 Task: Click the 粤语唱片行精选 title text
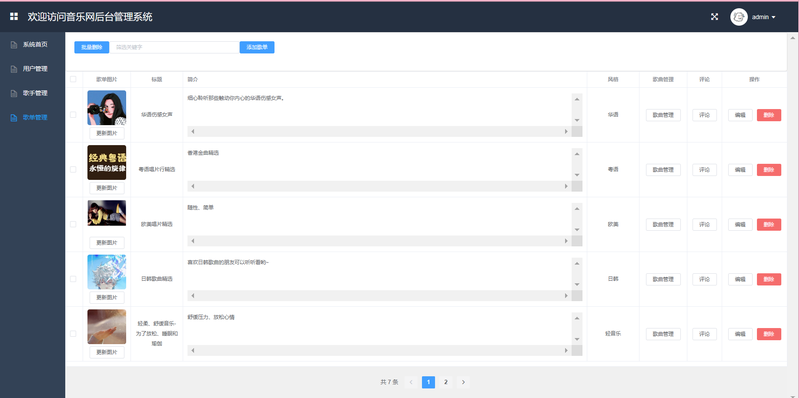pyautogui.click(x=157, y=169)
